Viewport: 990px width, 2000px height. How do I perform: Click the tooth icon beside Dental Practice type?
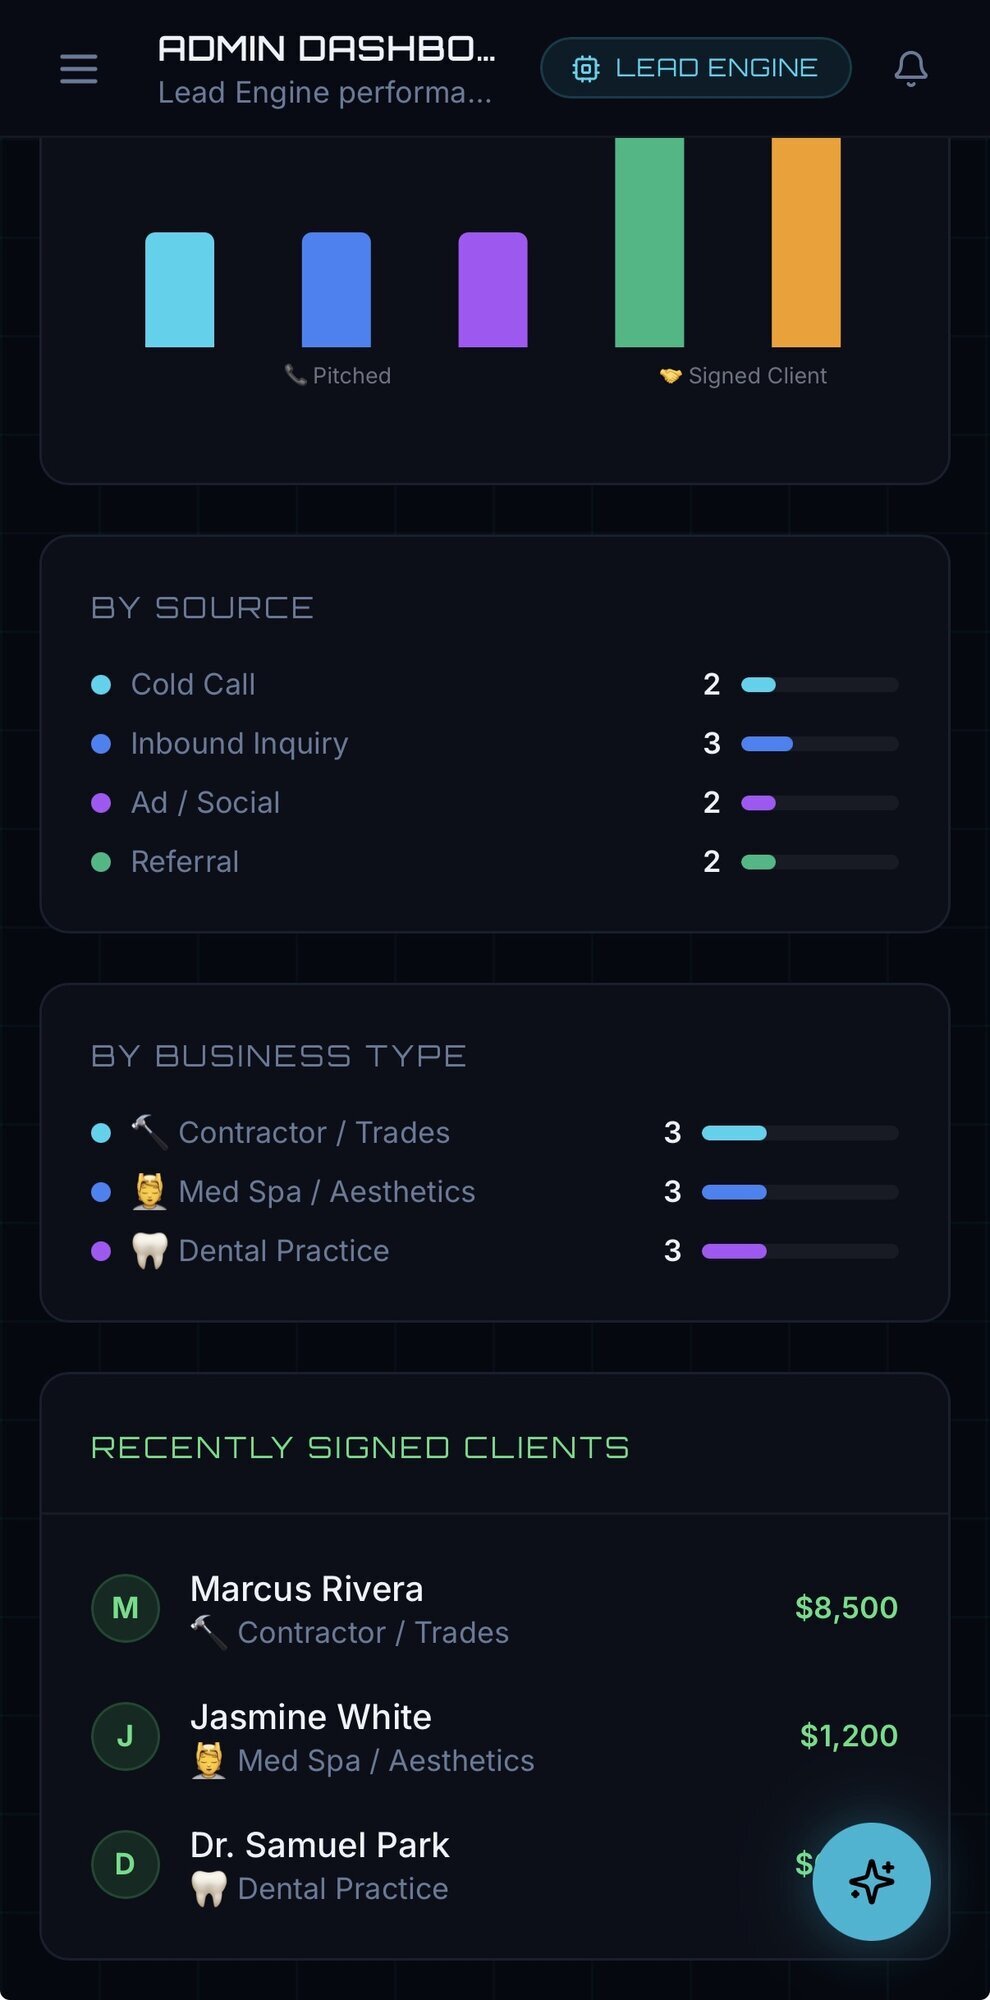[150, 1250]
